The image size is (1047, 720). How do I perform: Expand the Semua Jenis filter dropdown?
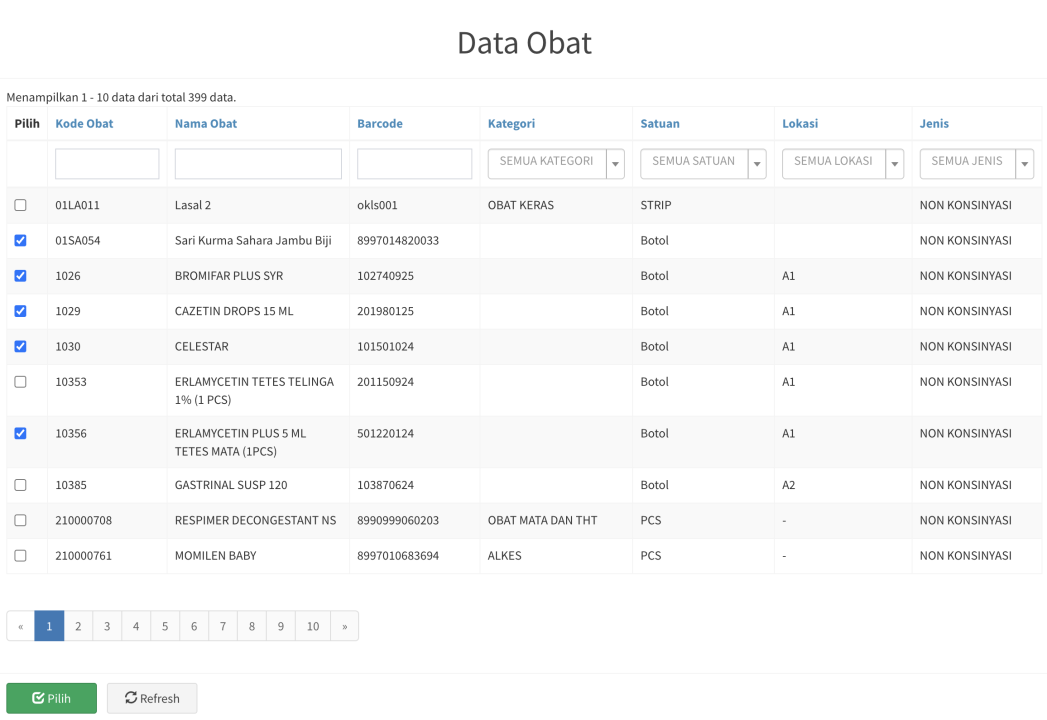tap(1024, 164)
